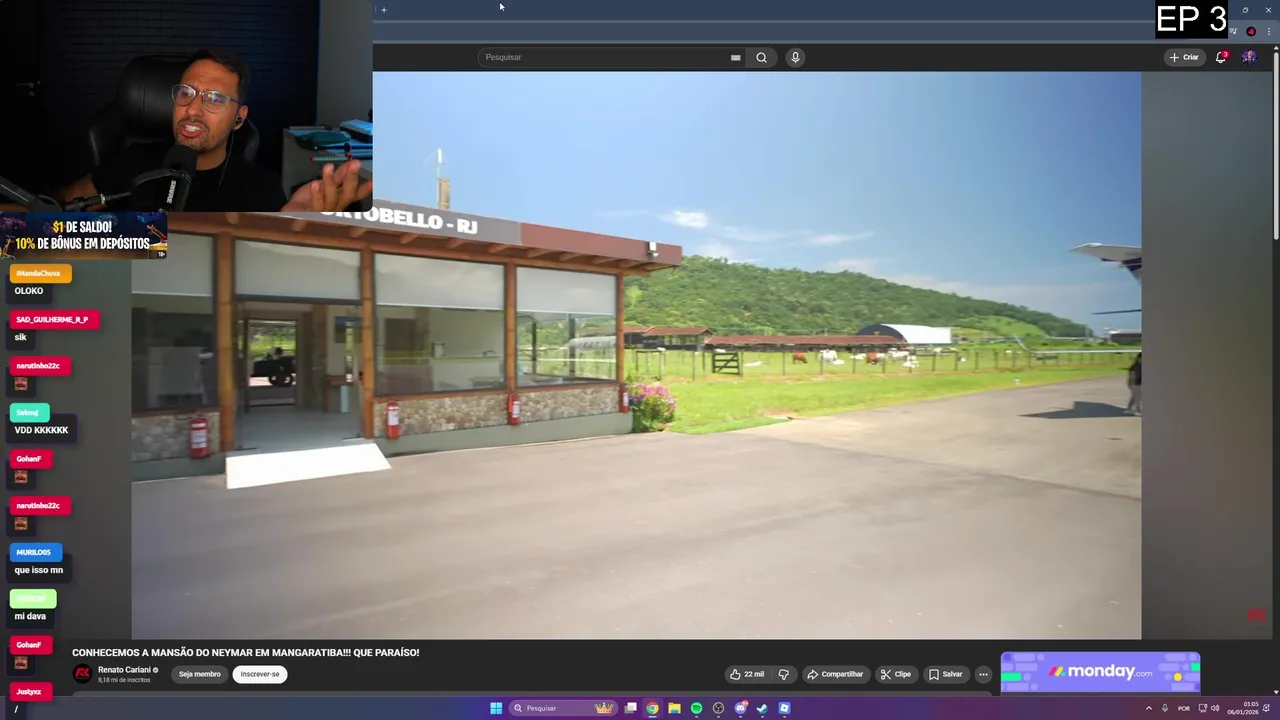Click the Salvar bookmark button
The height and width of the screenshot is (720, 1280).
pos(945,674)
